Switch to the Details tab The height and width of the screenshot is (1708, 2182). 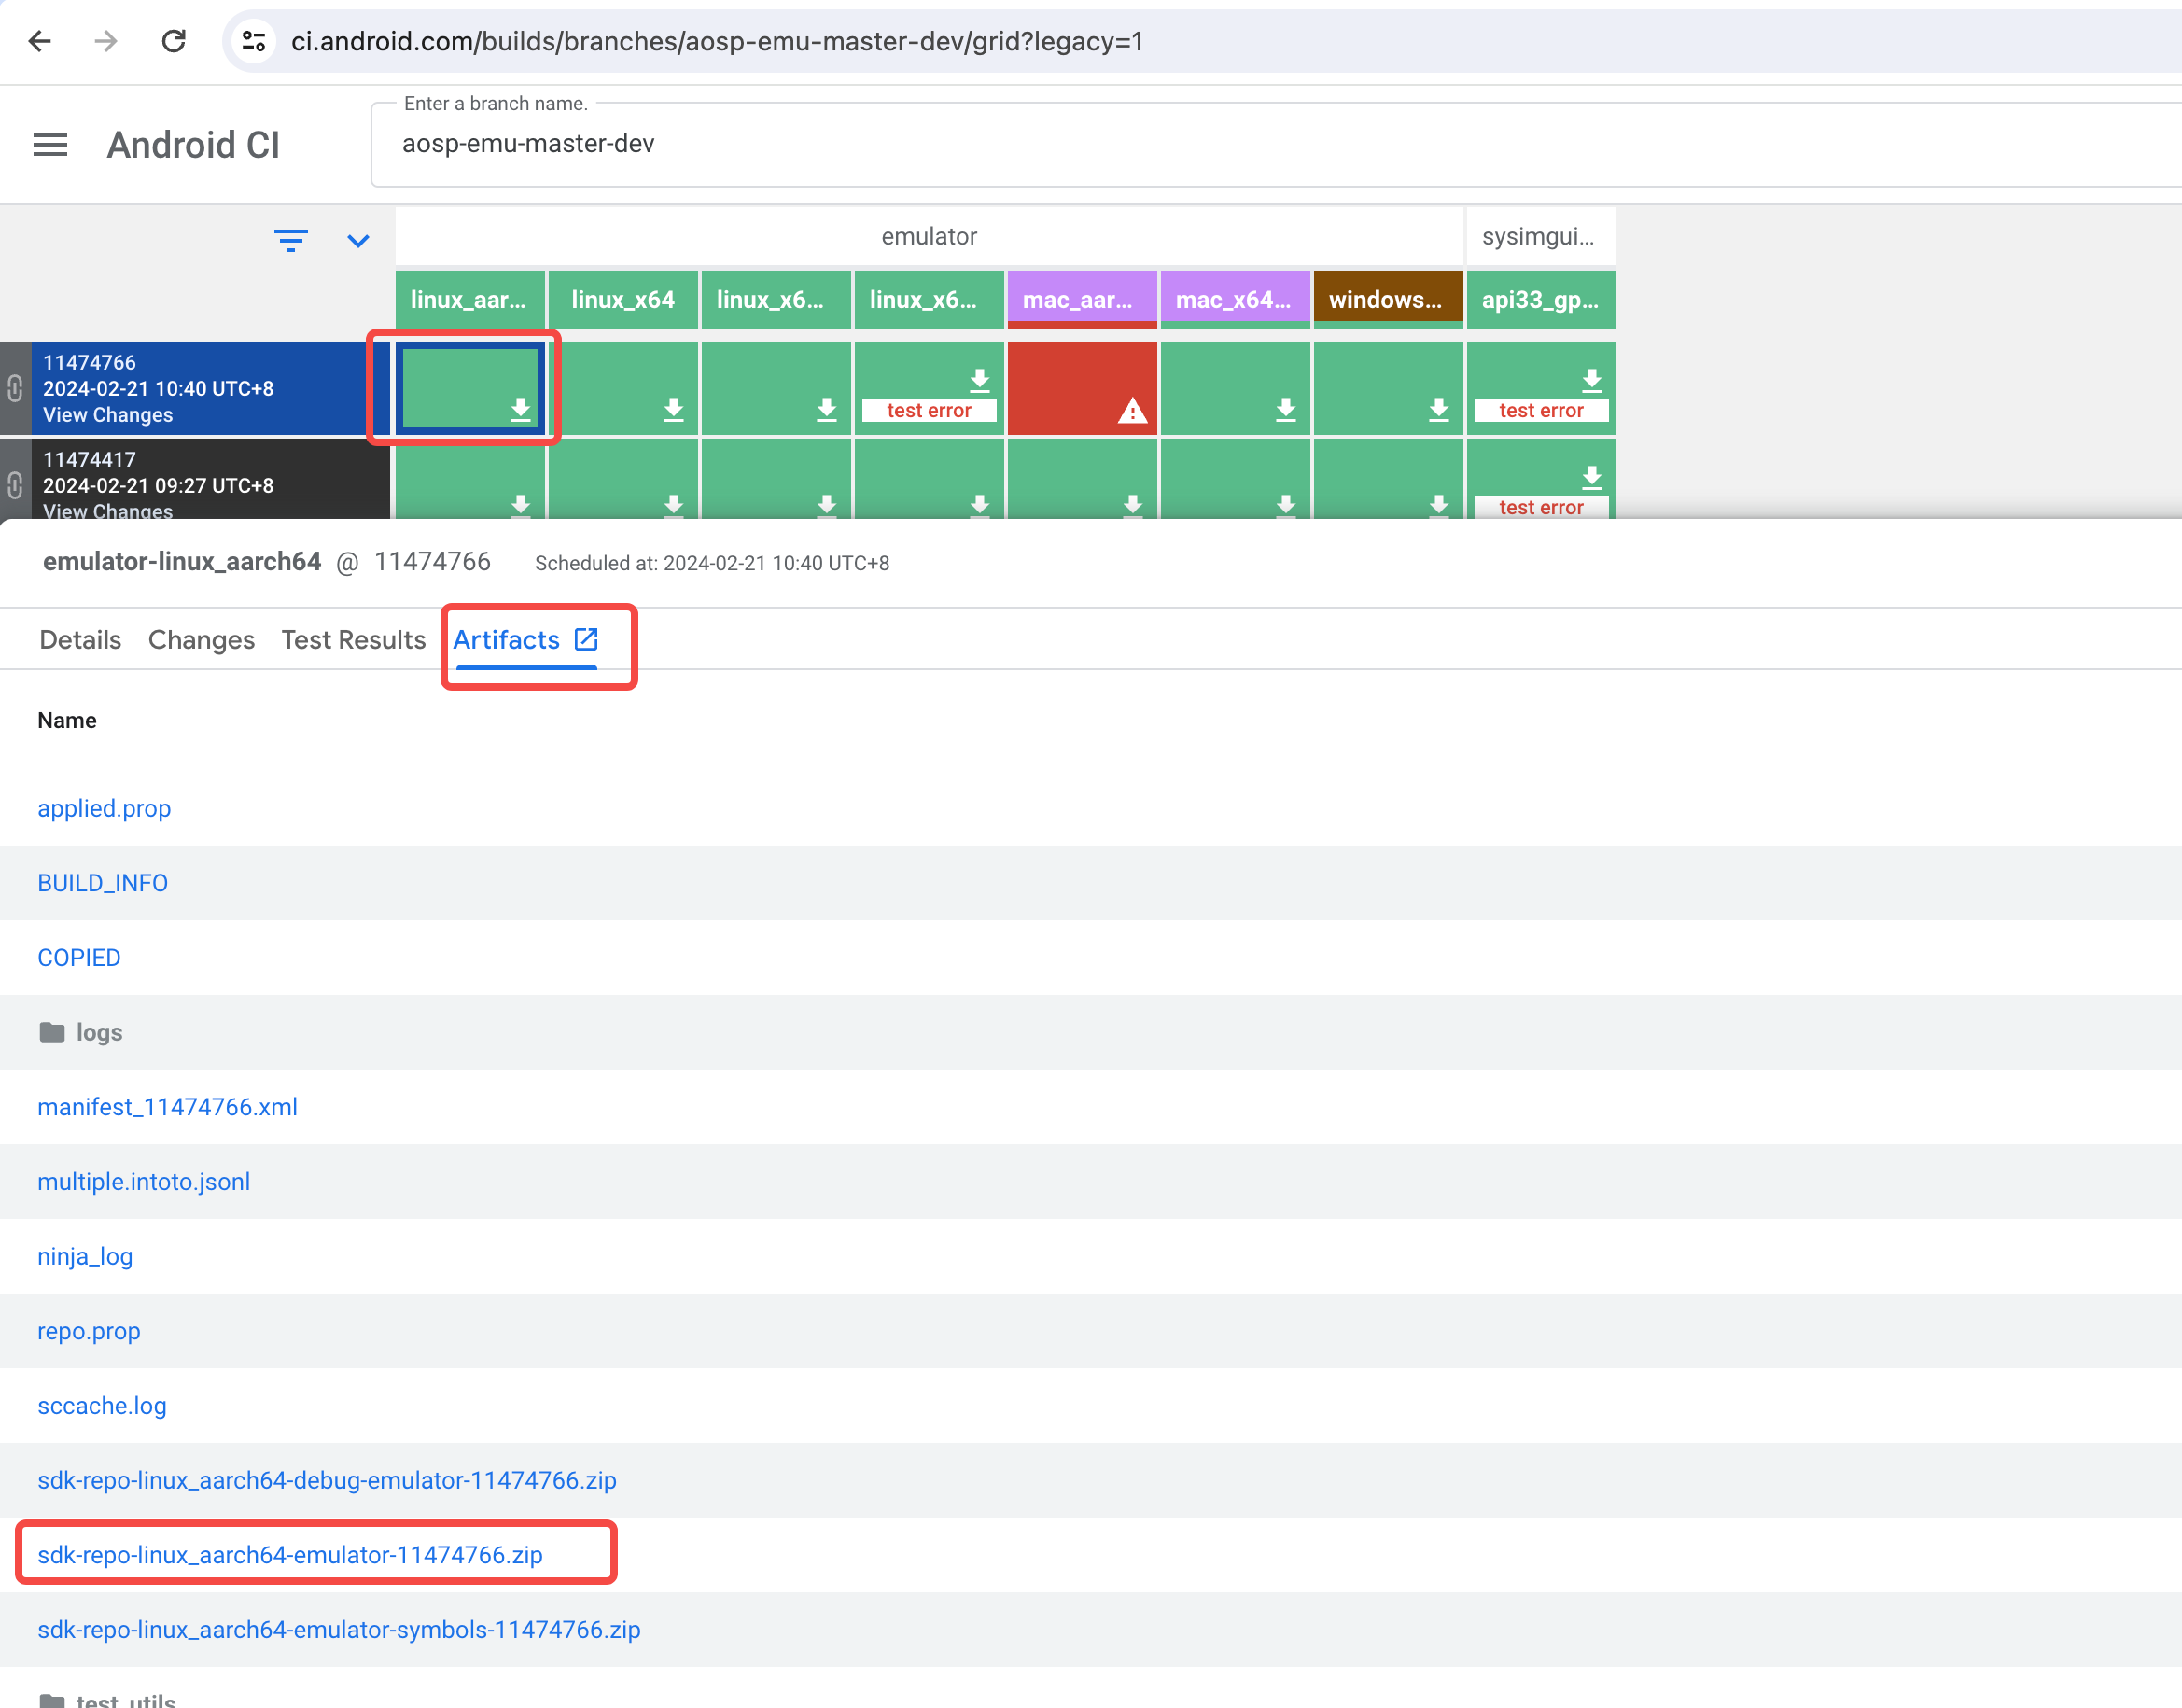pos(80,640)
